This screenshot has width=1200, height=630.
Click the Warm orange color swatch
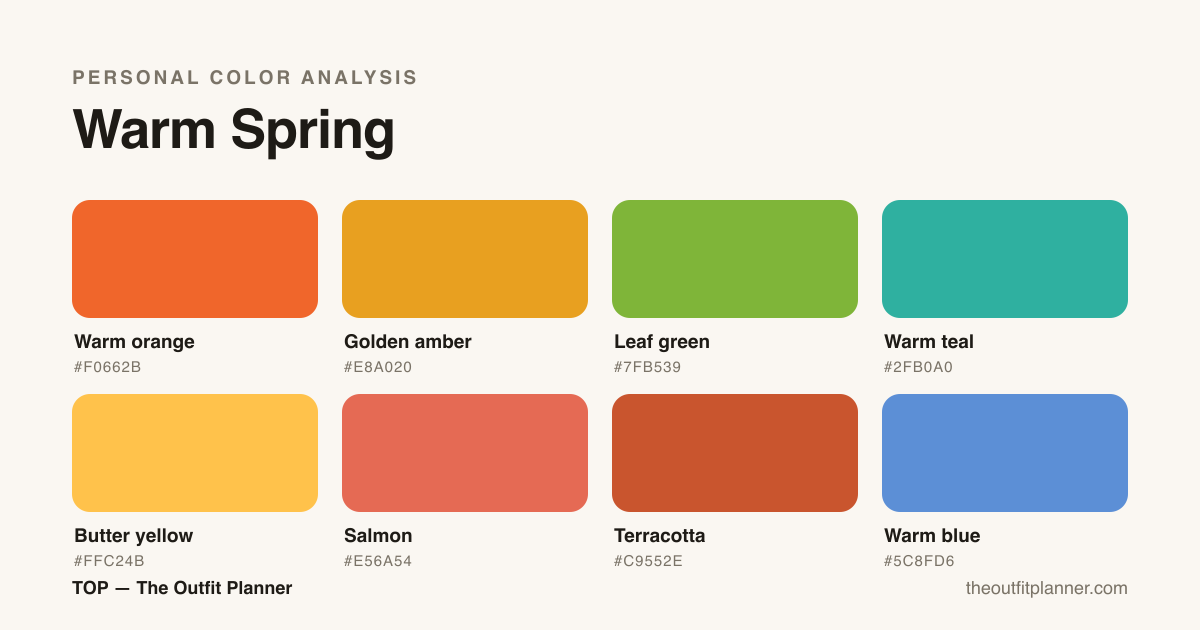pyautogui.click(x=195, y=259)
